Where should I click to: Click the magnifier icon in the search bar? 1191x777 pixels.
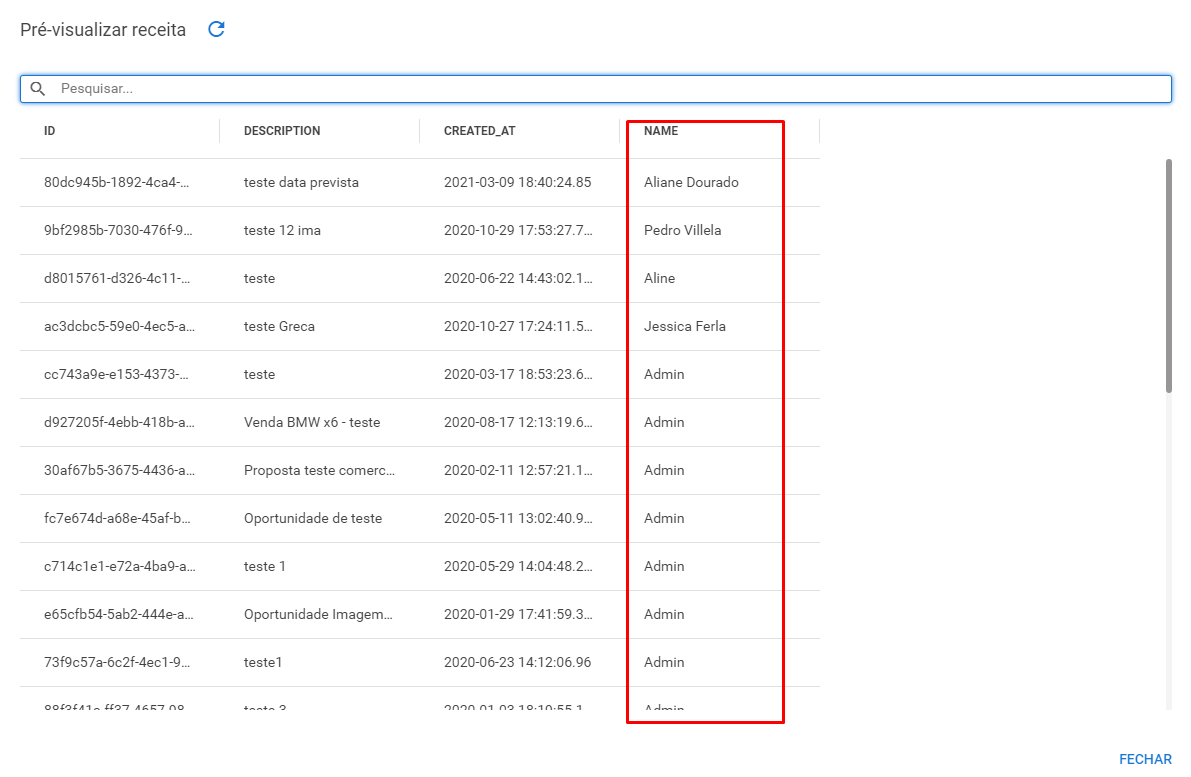coord(38,89)
